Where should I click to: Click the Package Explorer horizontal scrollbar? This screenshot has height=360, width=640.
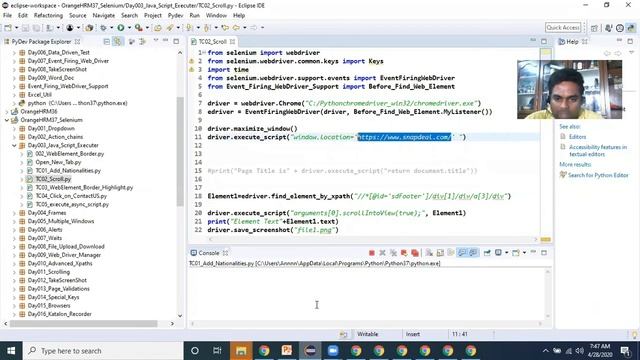coord(84,324)
